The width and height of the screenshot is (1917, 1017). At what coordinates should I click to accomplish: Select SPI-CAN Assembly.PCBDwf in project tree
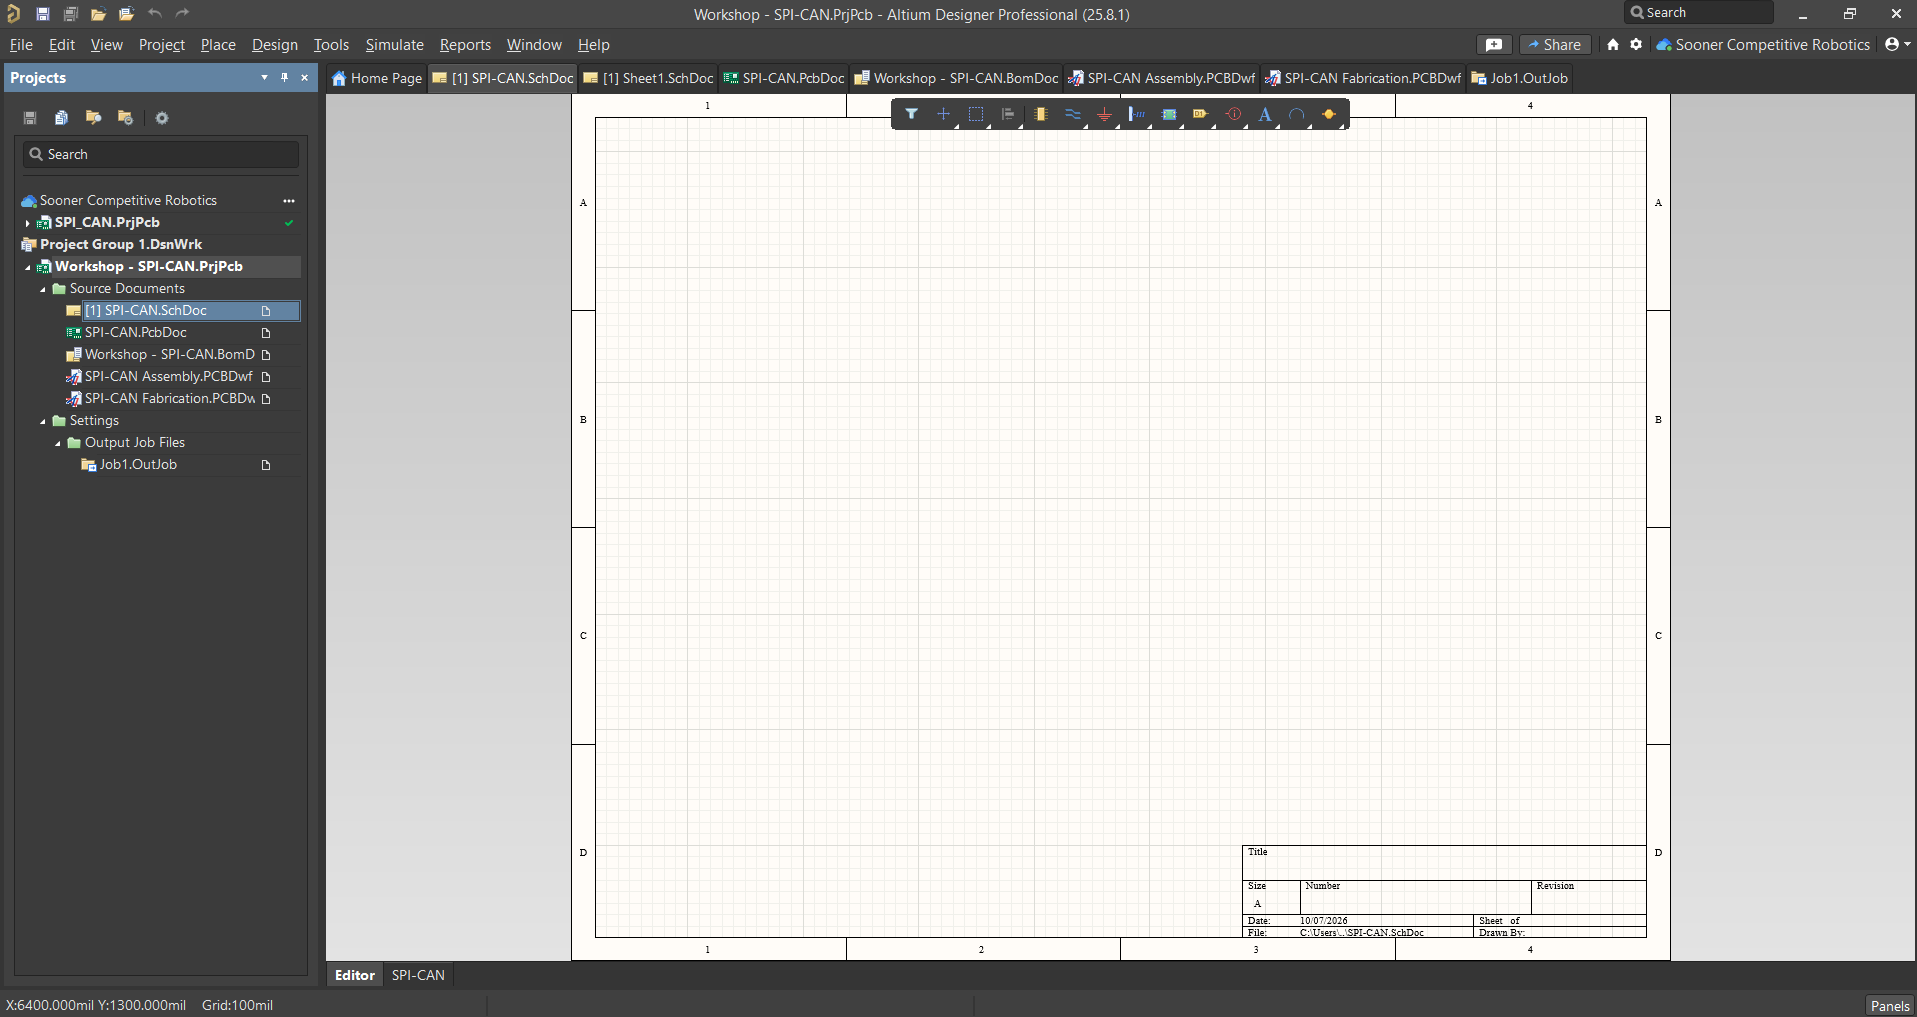pos(169,377)
